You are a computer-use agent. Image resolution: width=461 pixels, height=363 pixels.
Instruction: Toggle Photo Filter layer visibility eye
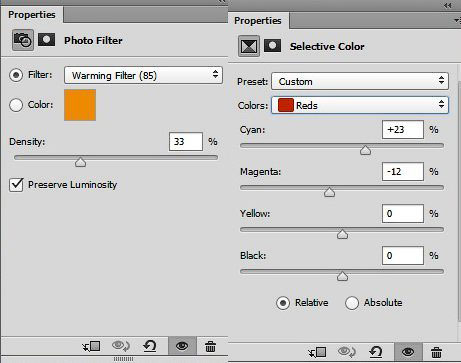[x=182, y=346]
